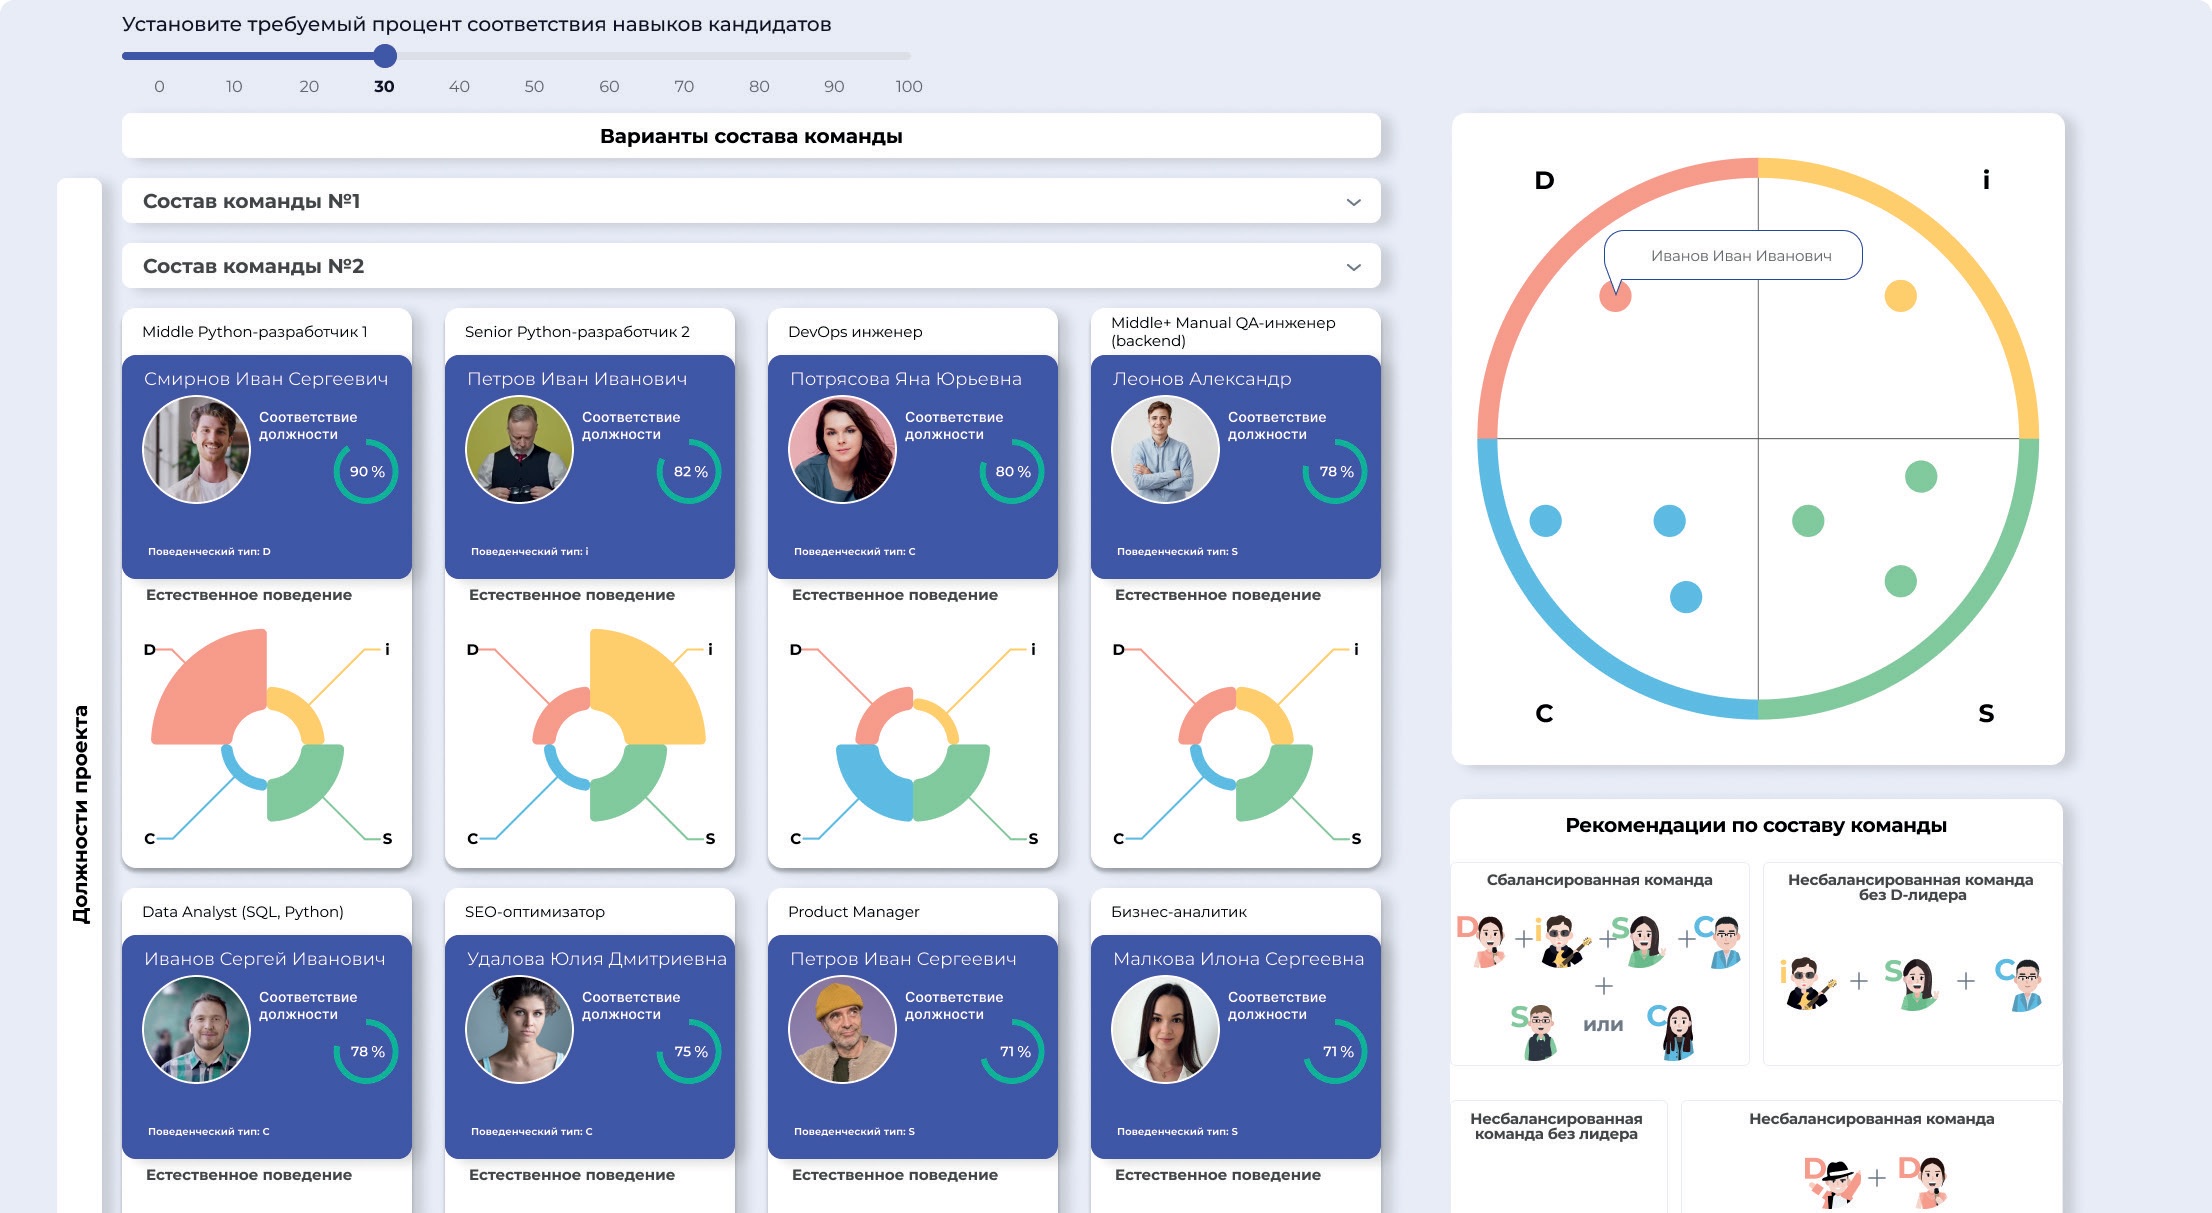Click Иванов Сергей Иванович's 78 % gauge
The width and height of the screenshot is (2212, 1213).
tap(366, 1052)
